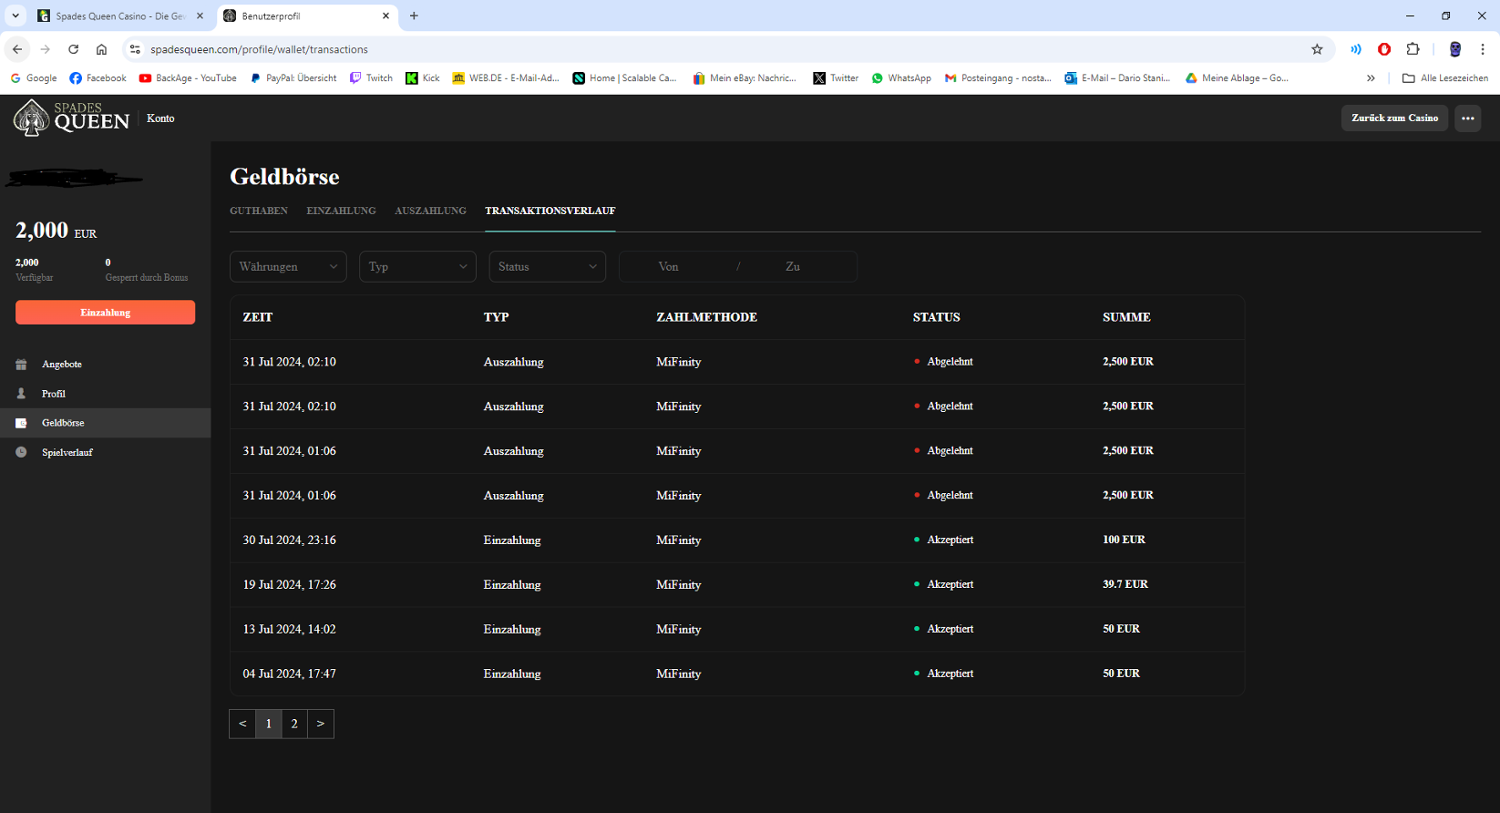Open the browser extensions puzzle icon
Screen dimensions: 1500x813
(1413, 49)
